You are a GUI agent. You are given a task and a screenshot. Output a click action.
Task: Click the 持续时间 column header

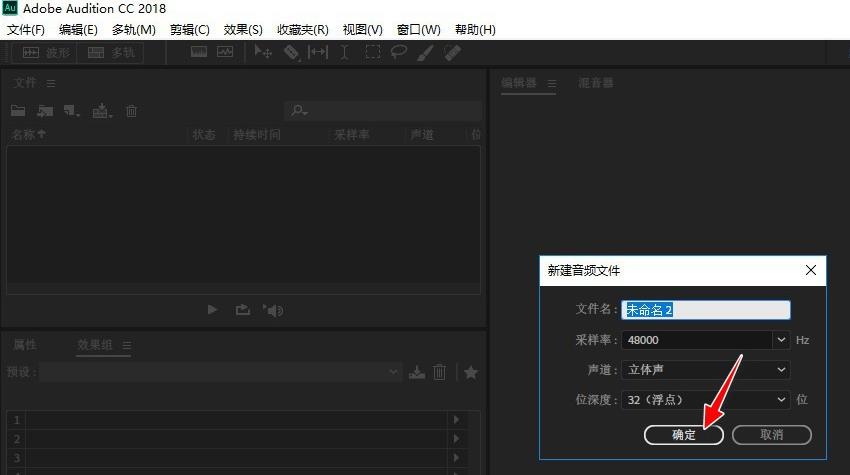click(257, 134)
